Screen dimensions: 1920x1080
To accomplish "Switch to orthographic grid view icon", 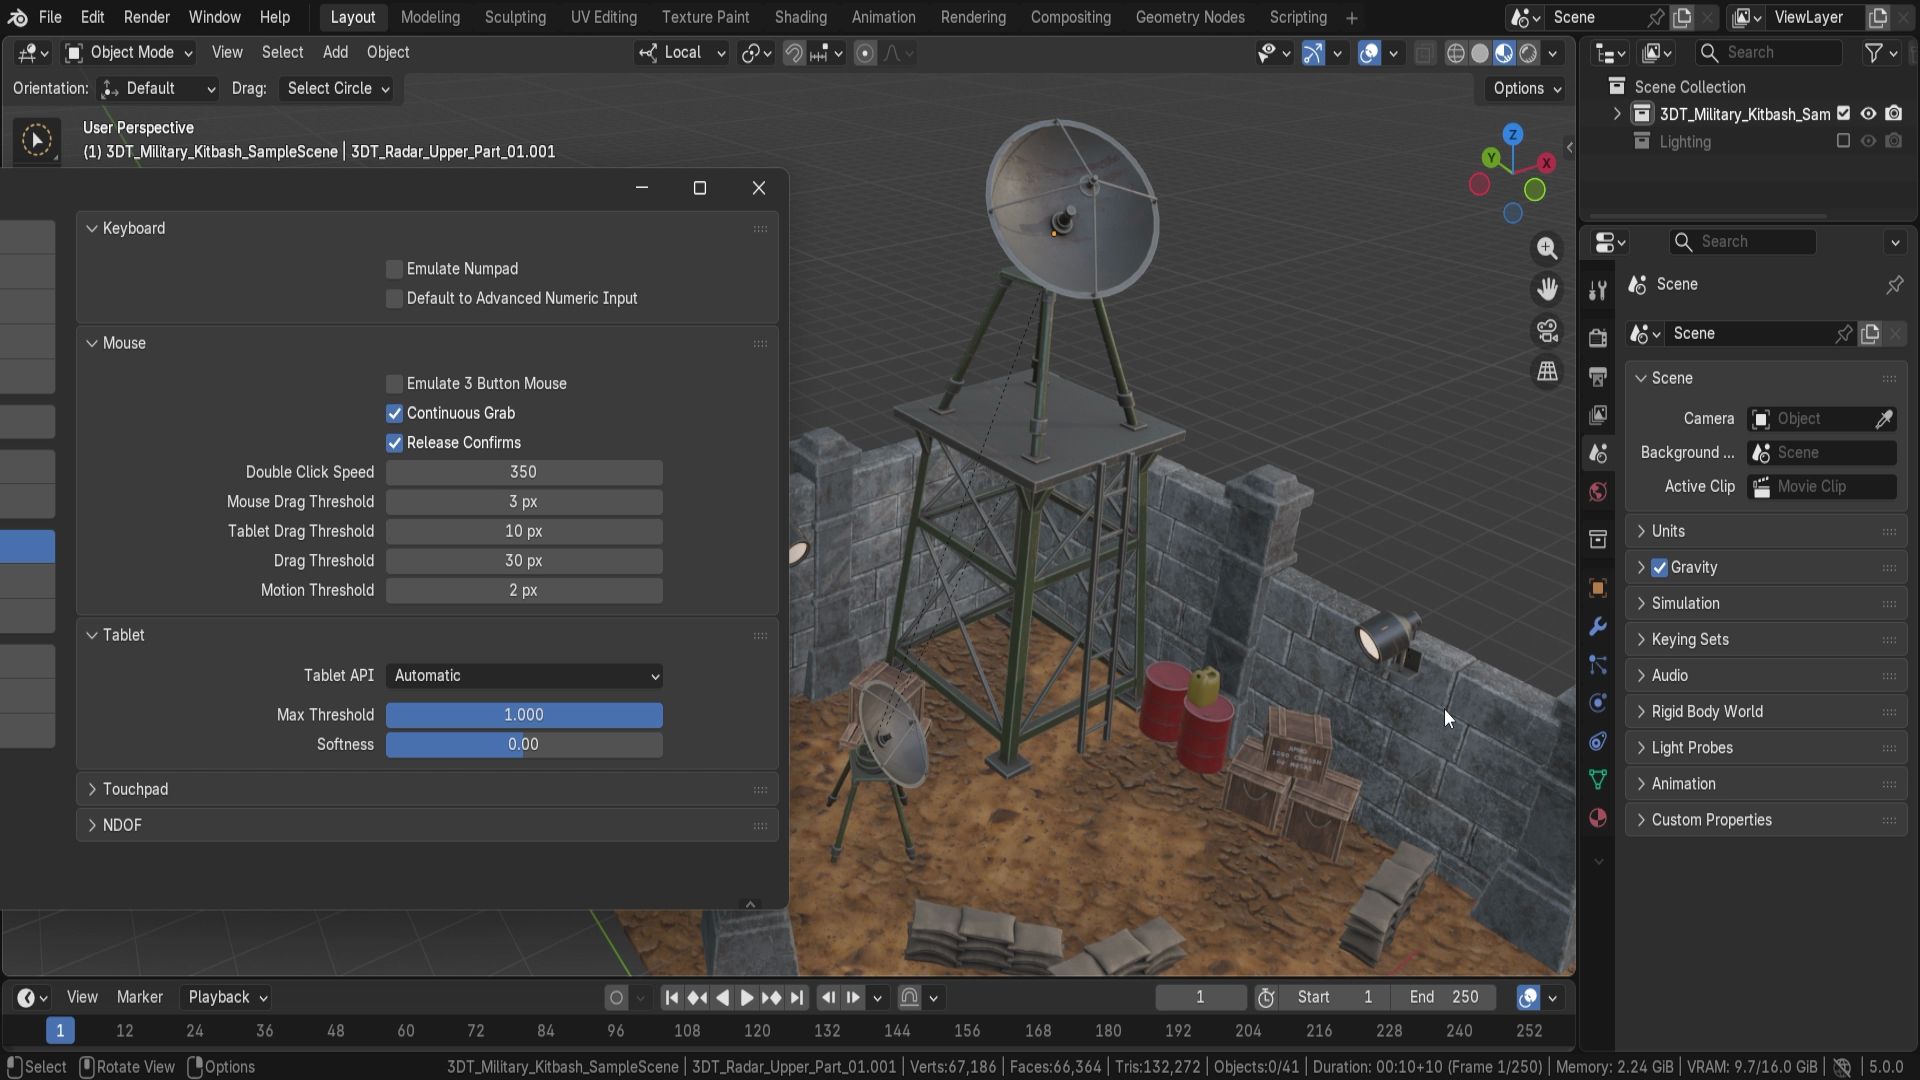I will coord(1547,371).
